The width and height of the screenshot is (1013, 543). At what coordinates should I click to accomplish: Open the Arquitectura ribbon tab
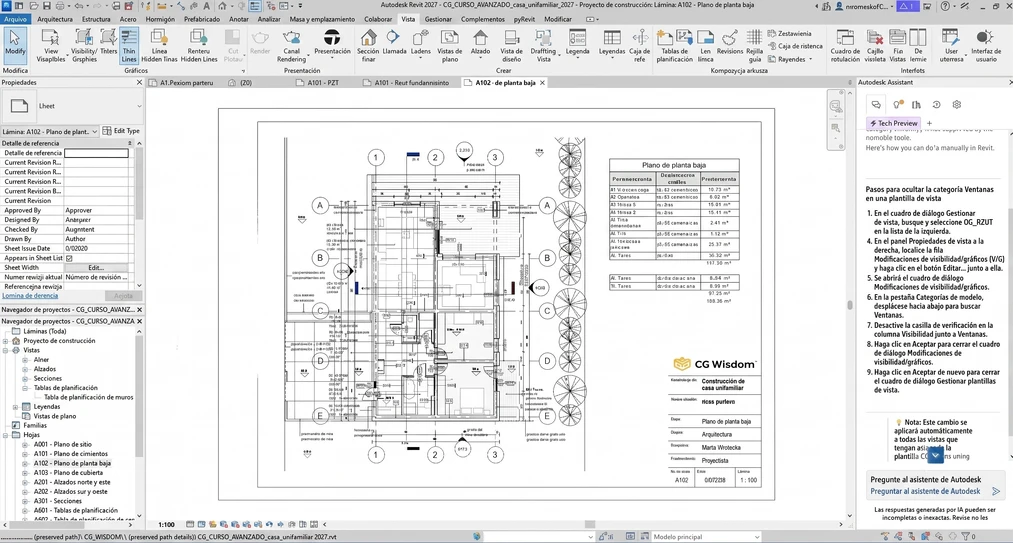click(x=55, y=19)
